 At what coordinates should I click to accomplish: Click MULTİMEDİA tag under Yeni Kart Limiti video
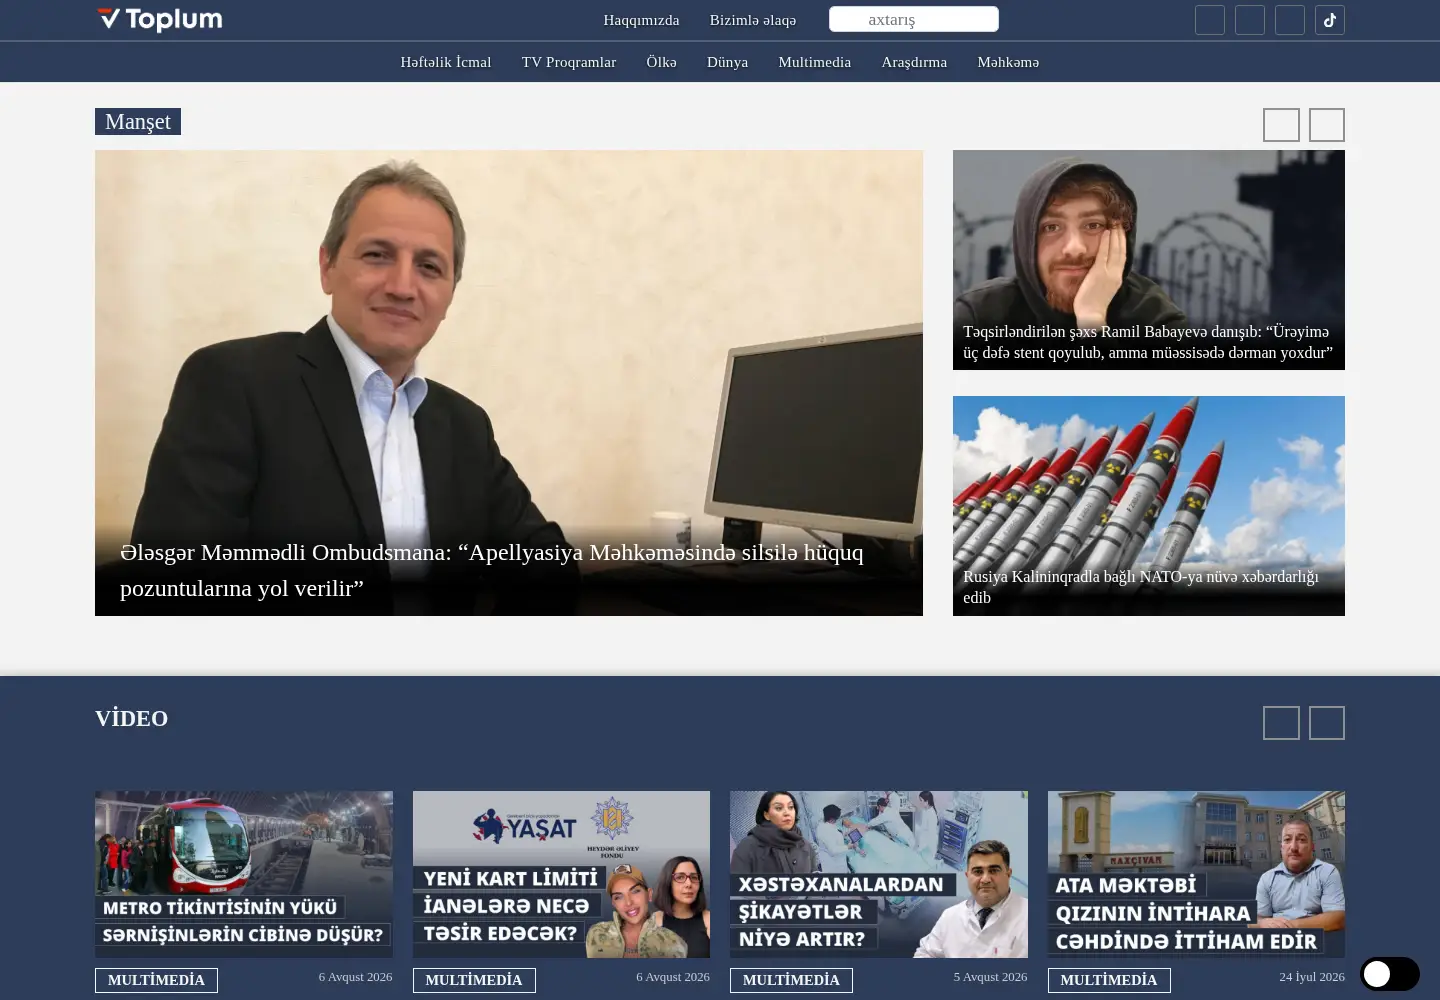[x=474, y=980]
